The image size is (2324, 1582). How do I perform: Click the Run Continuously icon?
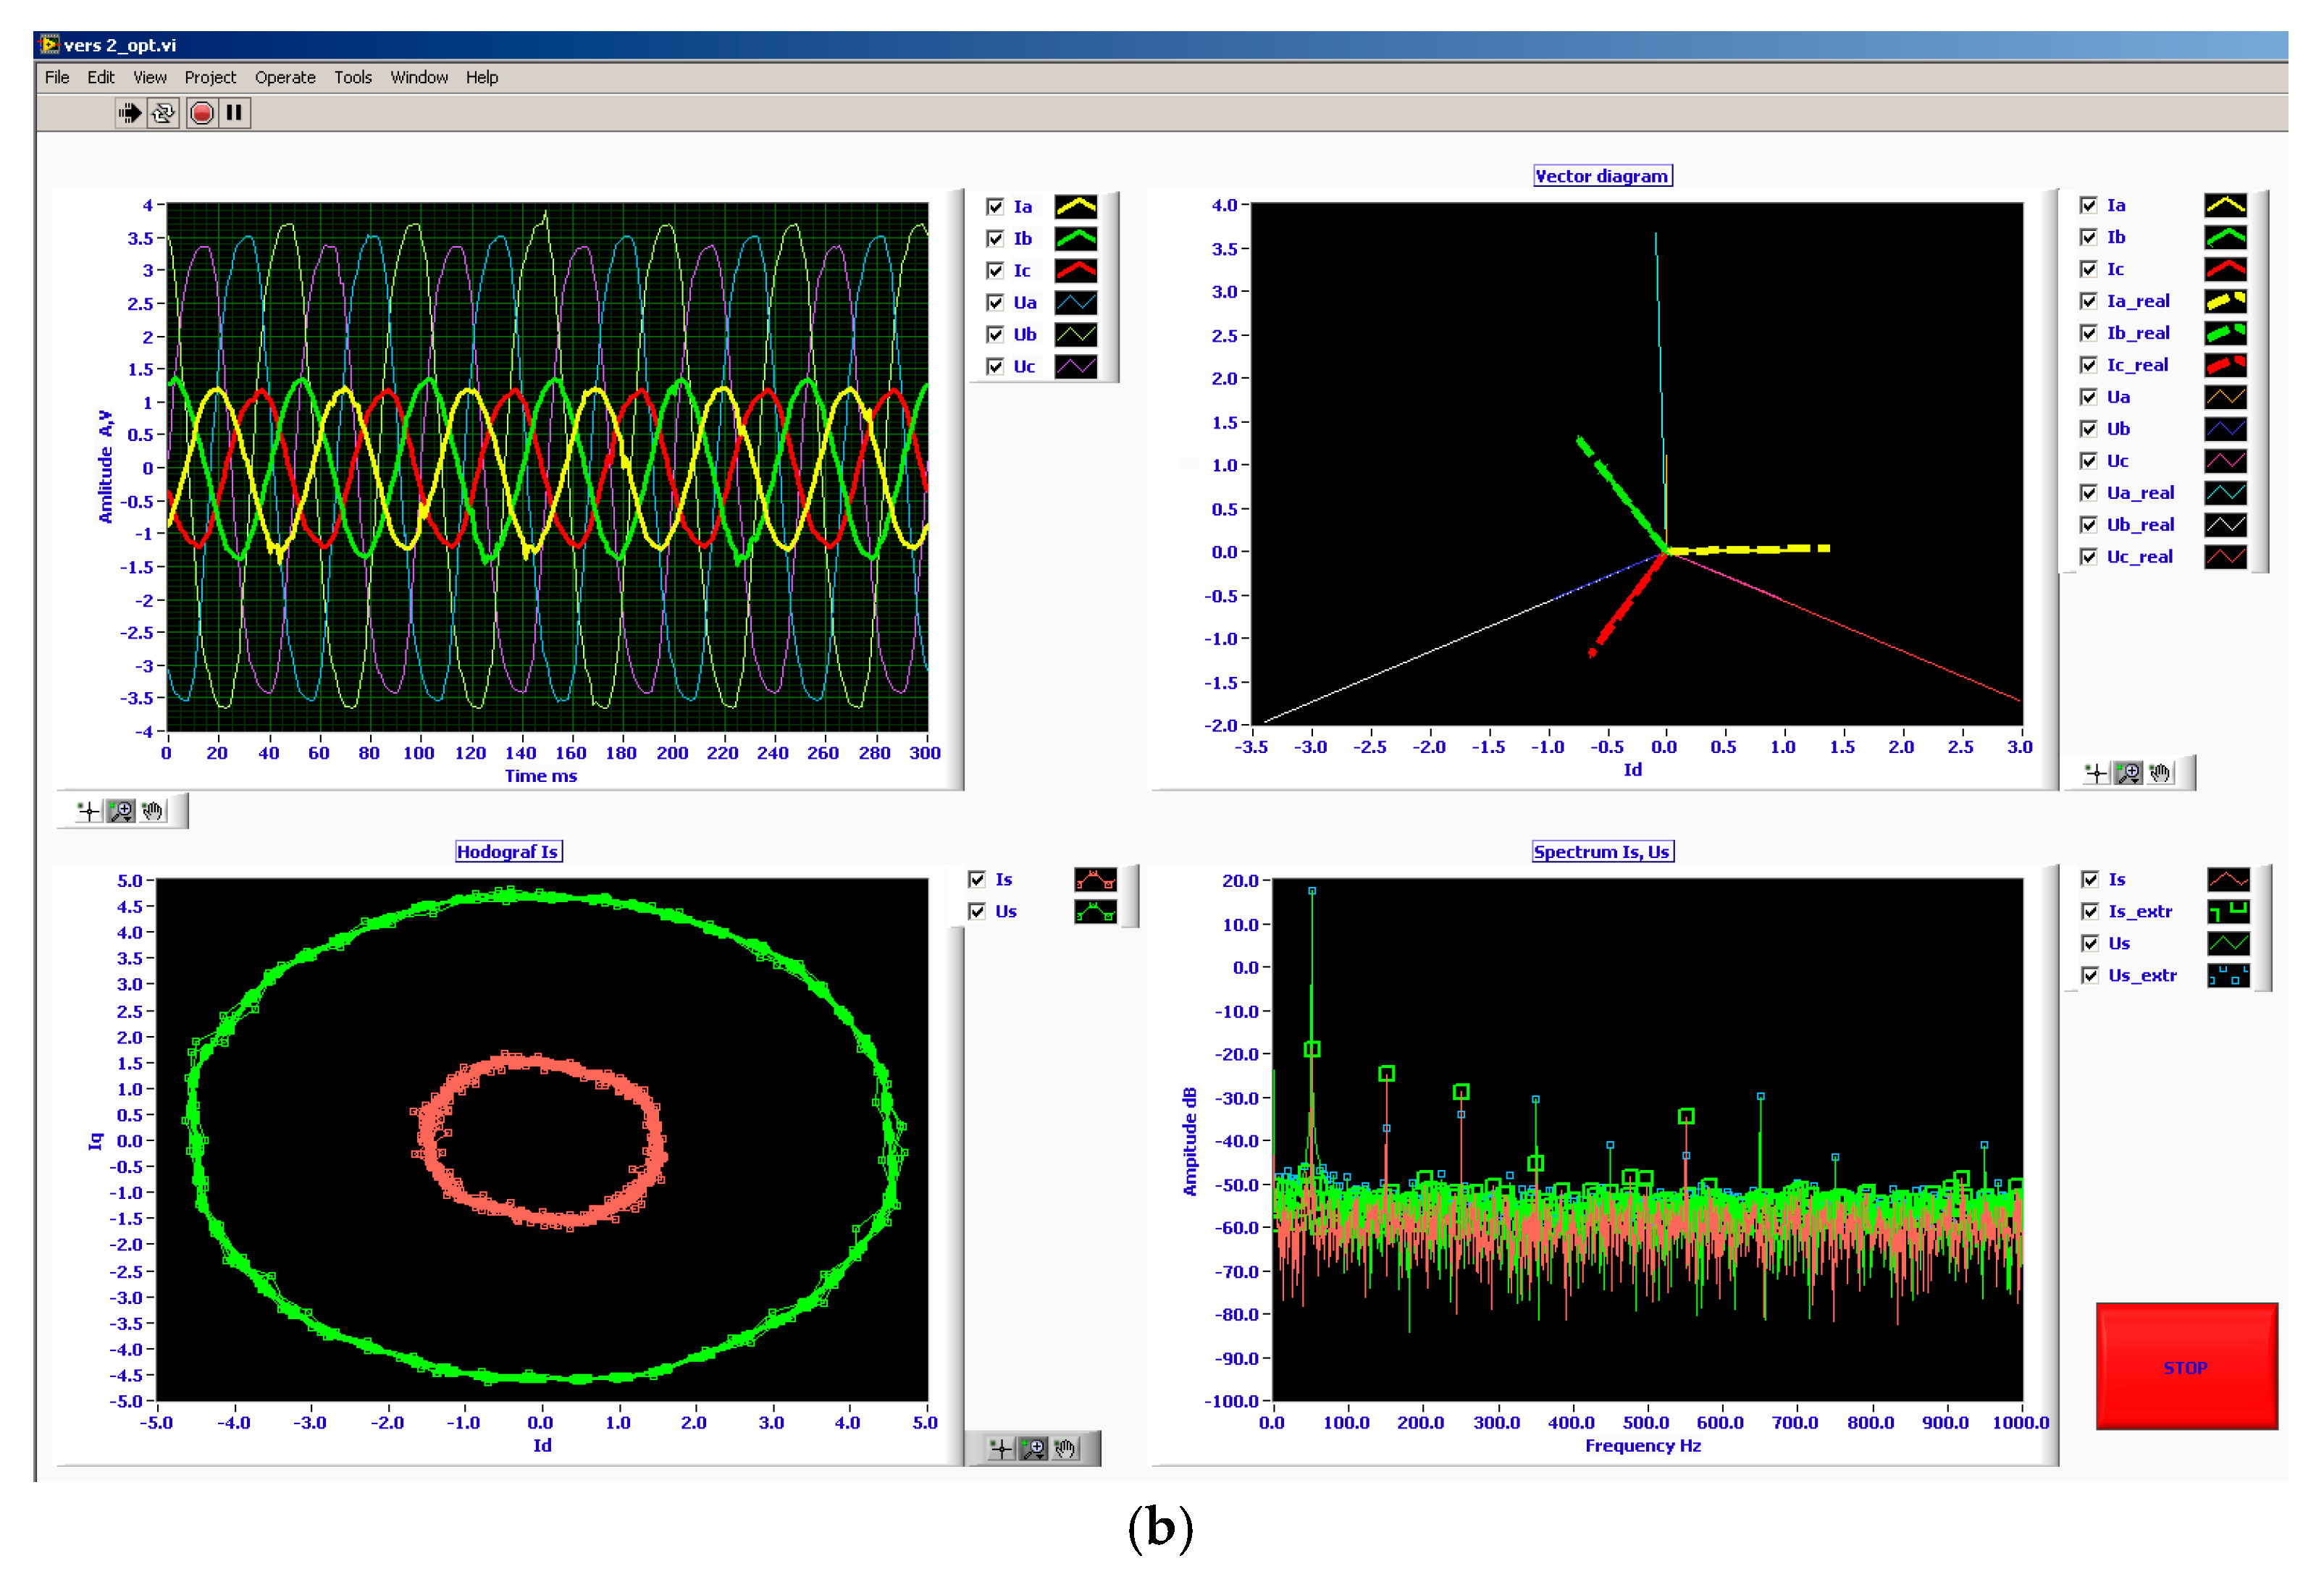(162, 113)
